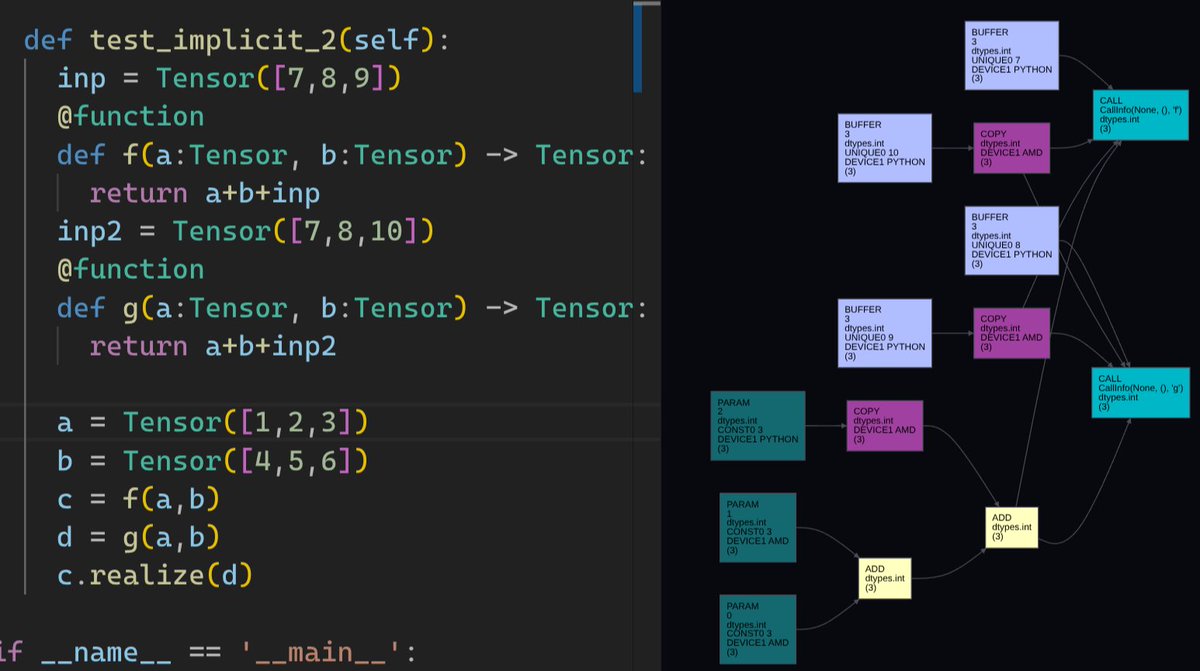1200x671 pixels.
Task: Click the inp2 = Tensor([7,8,10]) line
Action: [x=246, y=232]
